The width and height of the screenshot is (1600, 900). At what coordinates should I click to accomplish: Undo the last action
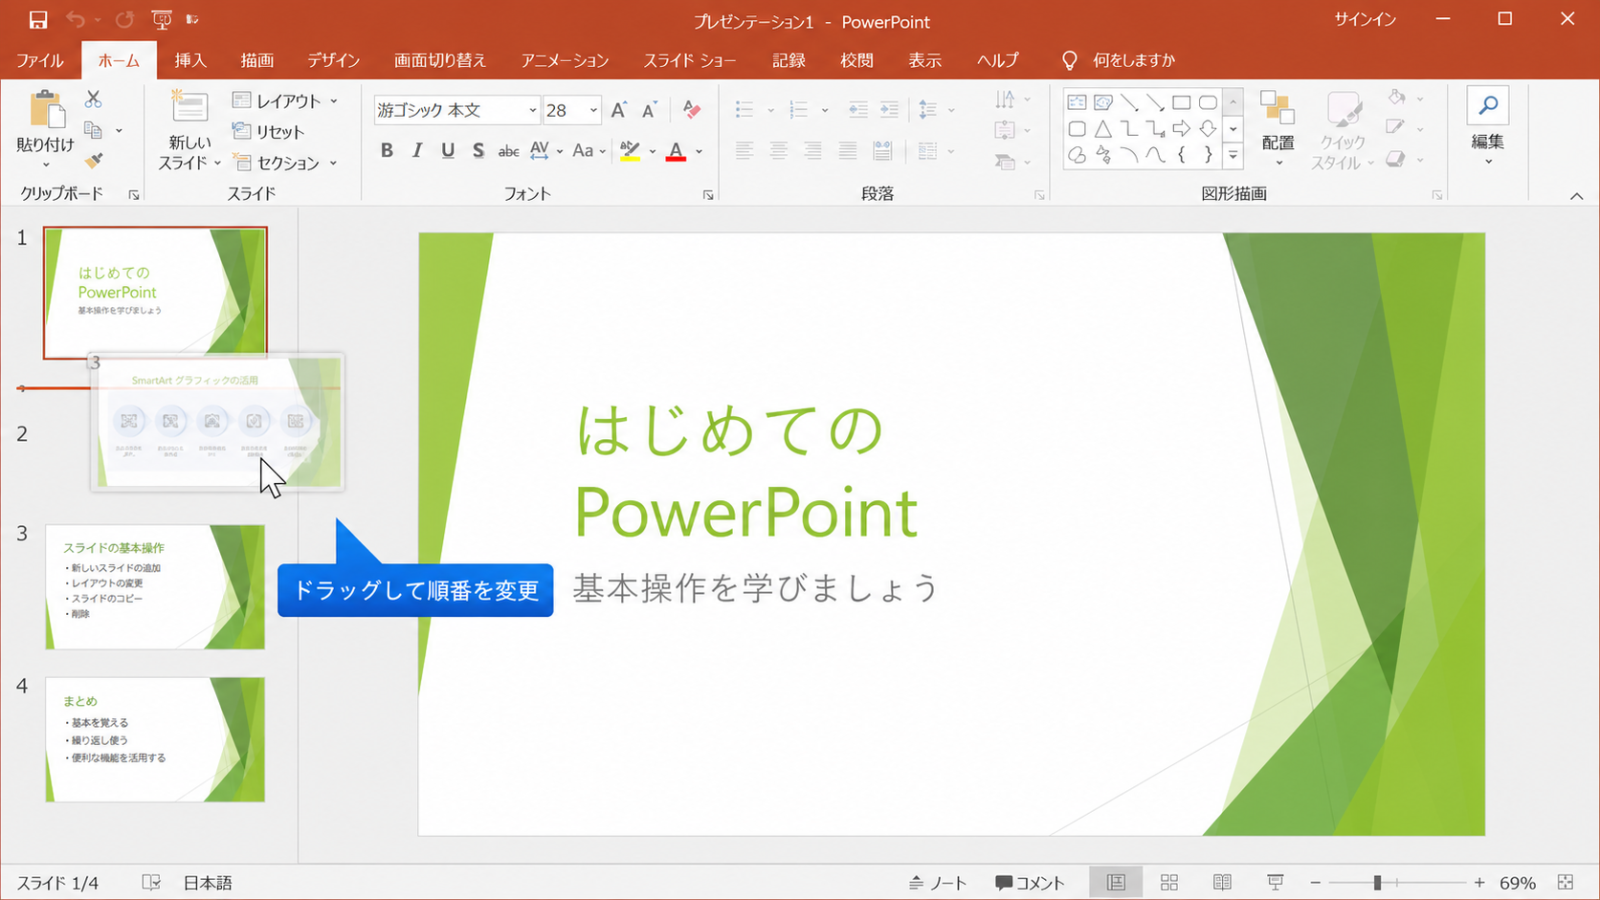pos(75,20)
